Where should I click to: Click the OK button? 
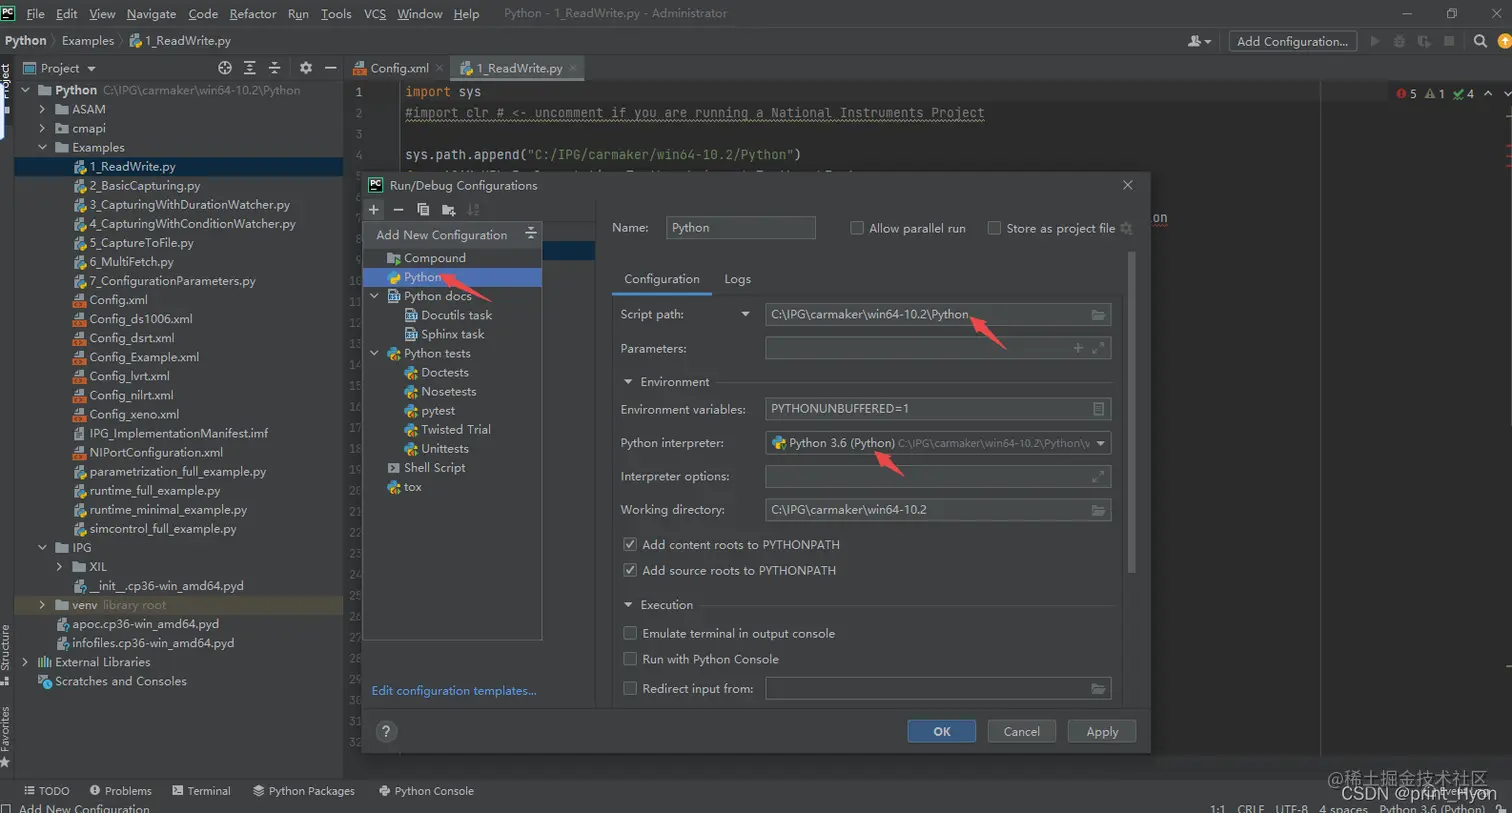click(x=941, y=731)
